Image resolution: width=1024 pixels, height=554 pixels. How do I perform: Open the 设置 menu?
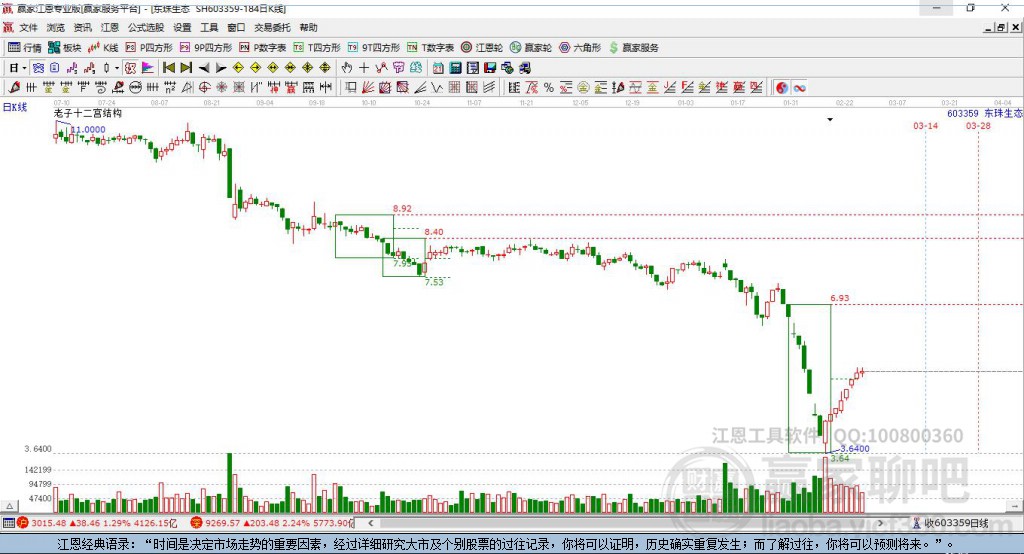pyautogui.click(x=182, y=27)
